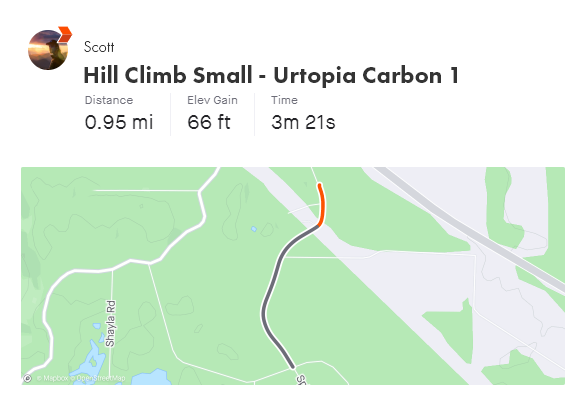This screenshot has height=408, width=583.
Task: Click the top end of the orange segment
Action: (319, 184)
